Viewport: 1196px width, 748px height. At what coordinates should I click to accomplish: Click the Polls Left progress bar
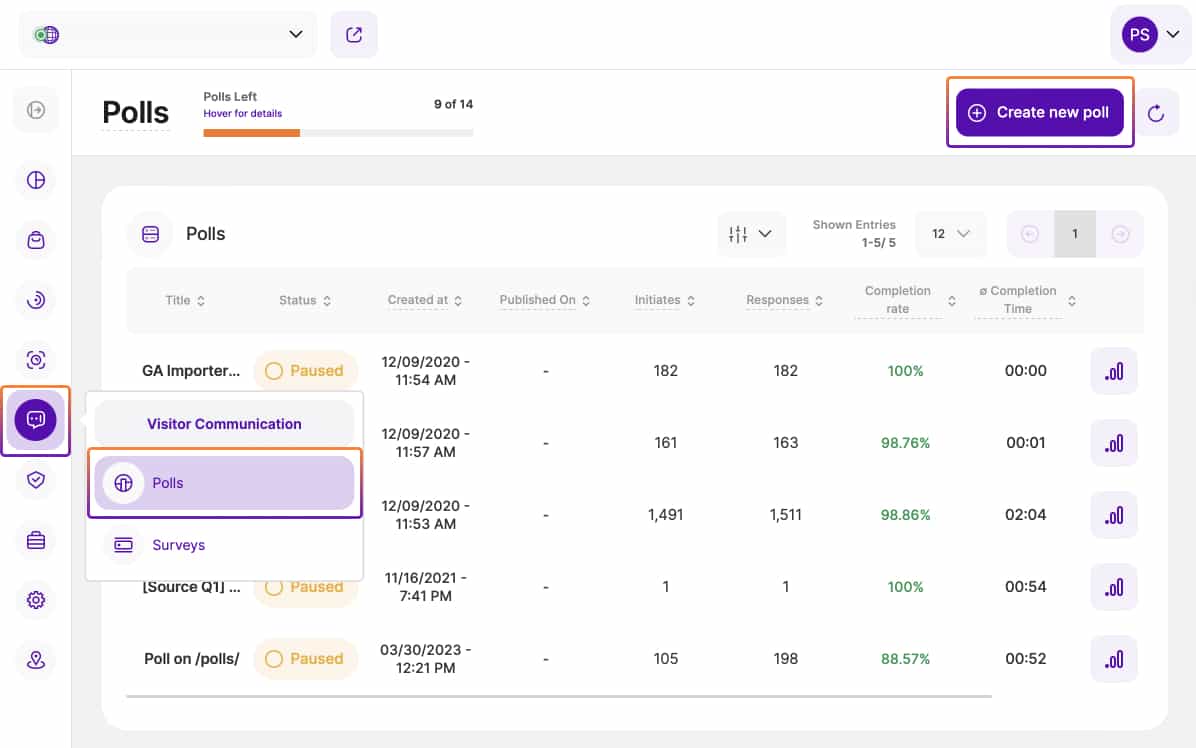coord(338,133)
